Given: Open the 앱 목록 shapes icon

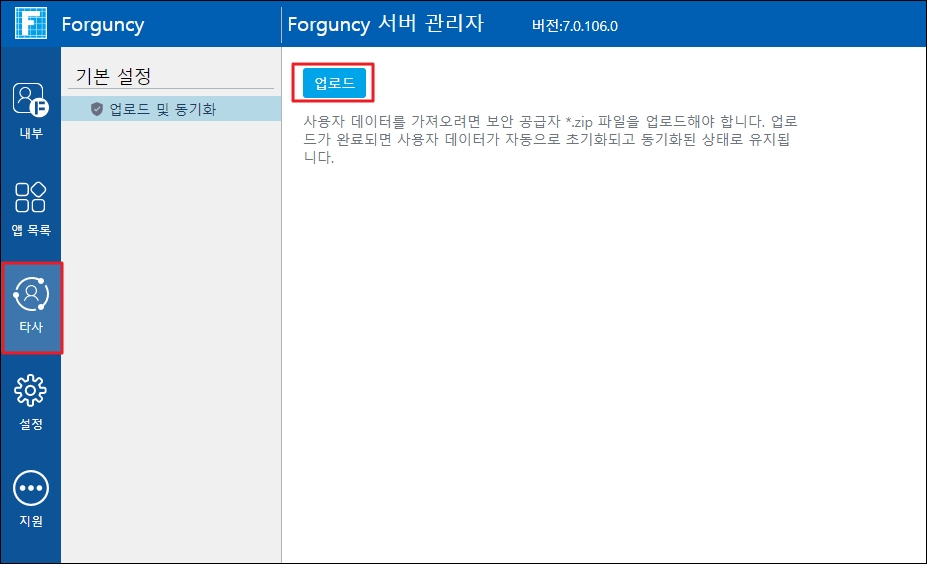Looking at the screenshot, I should [x=30, y=197].
